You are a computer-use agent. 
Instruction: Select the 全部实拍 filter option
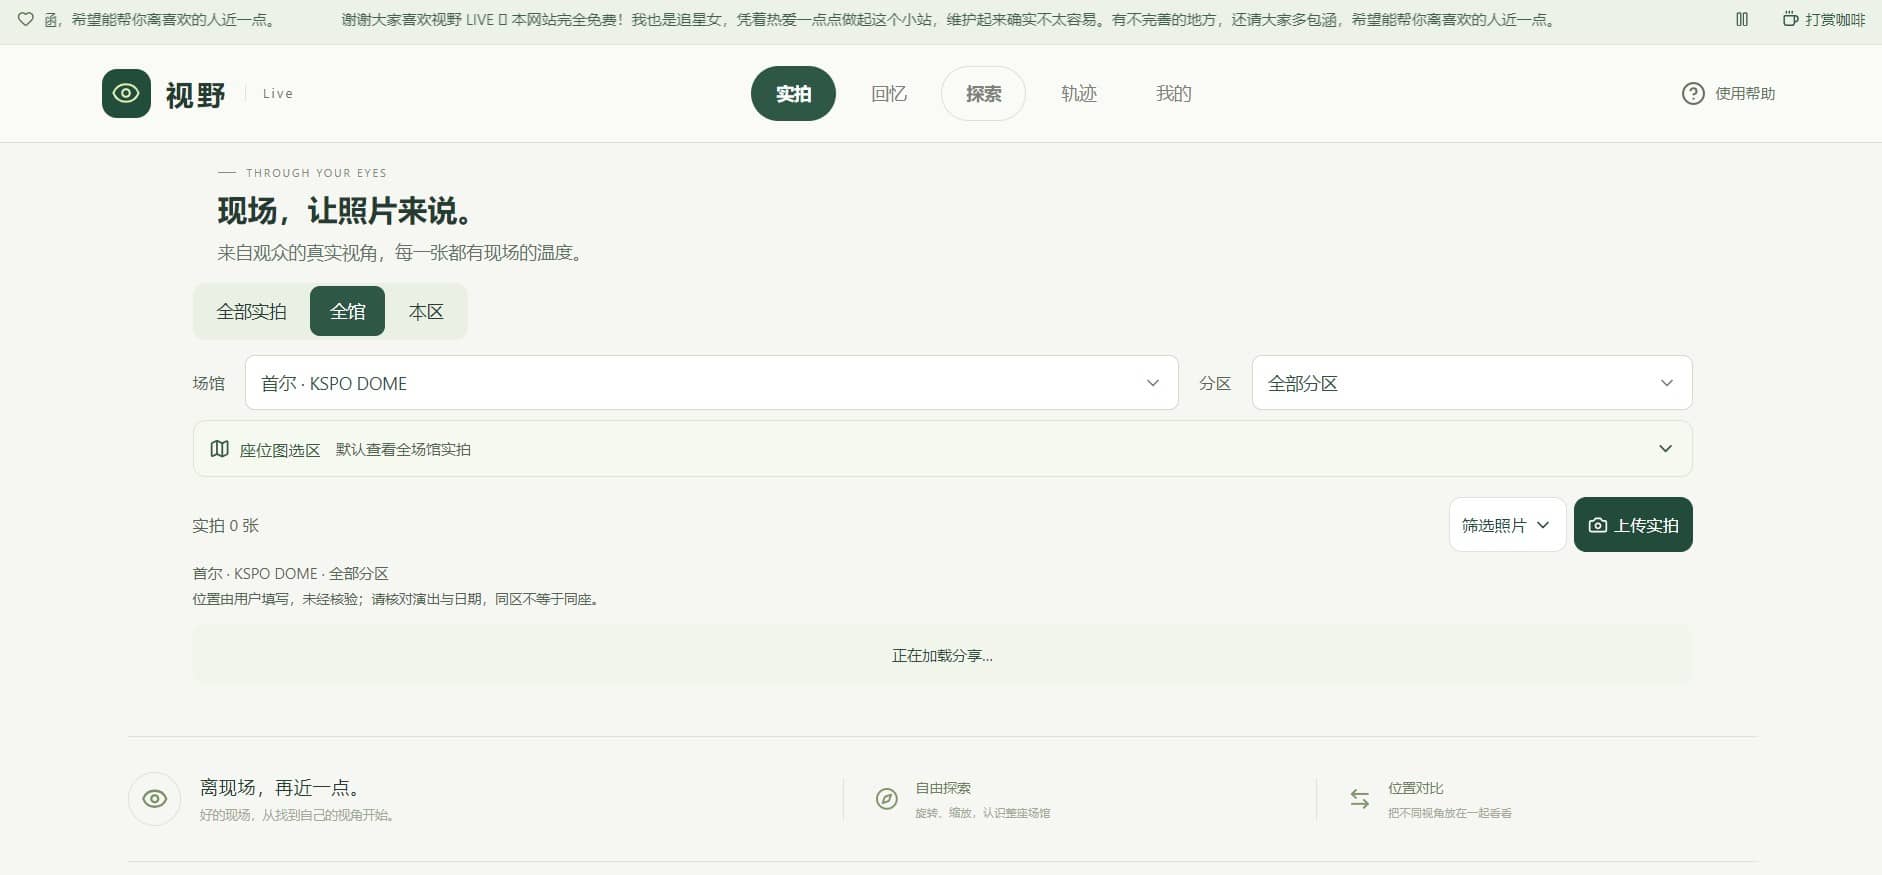(251, 311)
